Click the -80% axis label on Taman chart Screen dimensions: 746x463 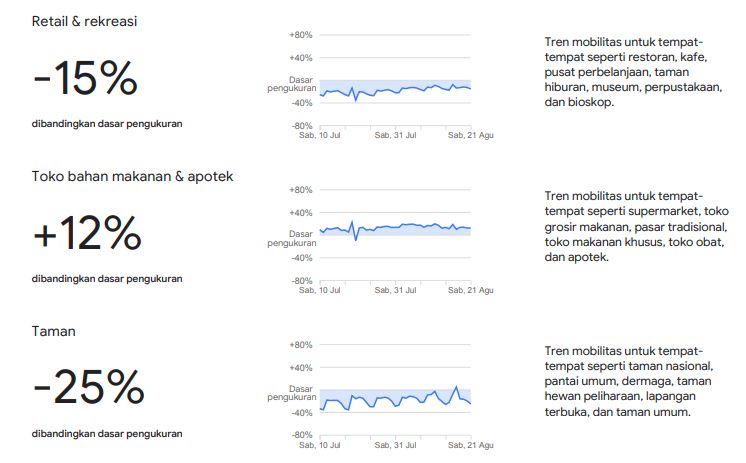click(302, 435)
